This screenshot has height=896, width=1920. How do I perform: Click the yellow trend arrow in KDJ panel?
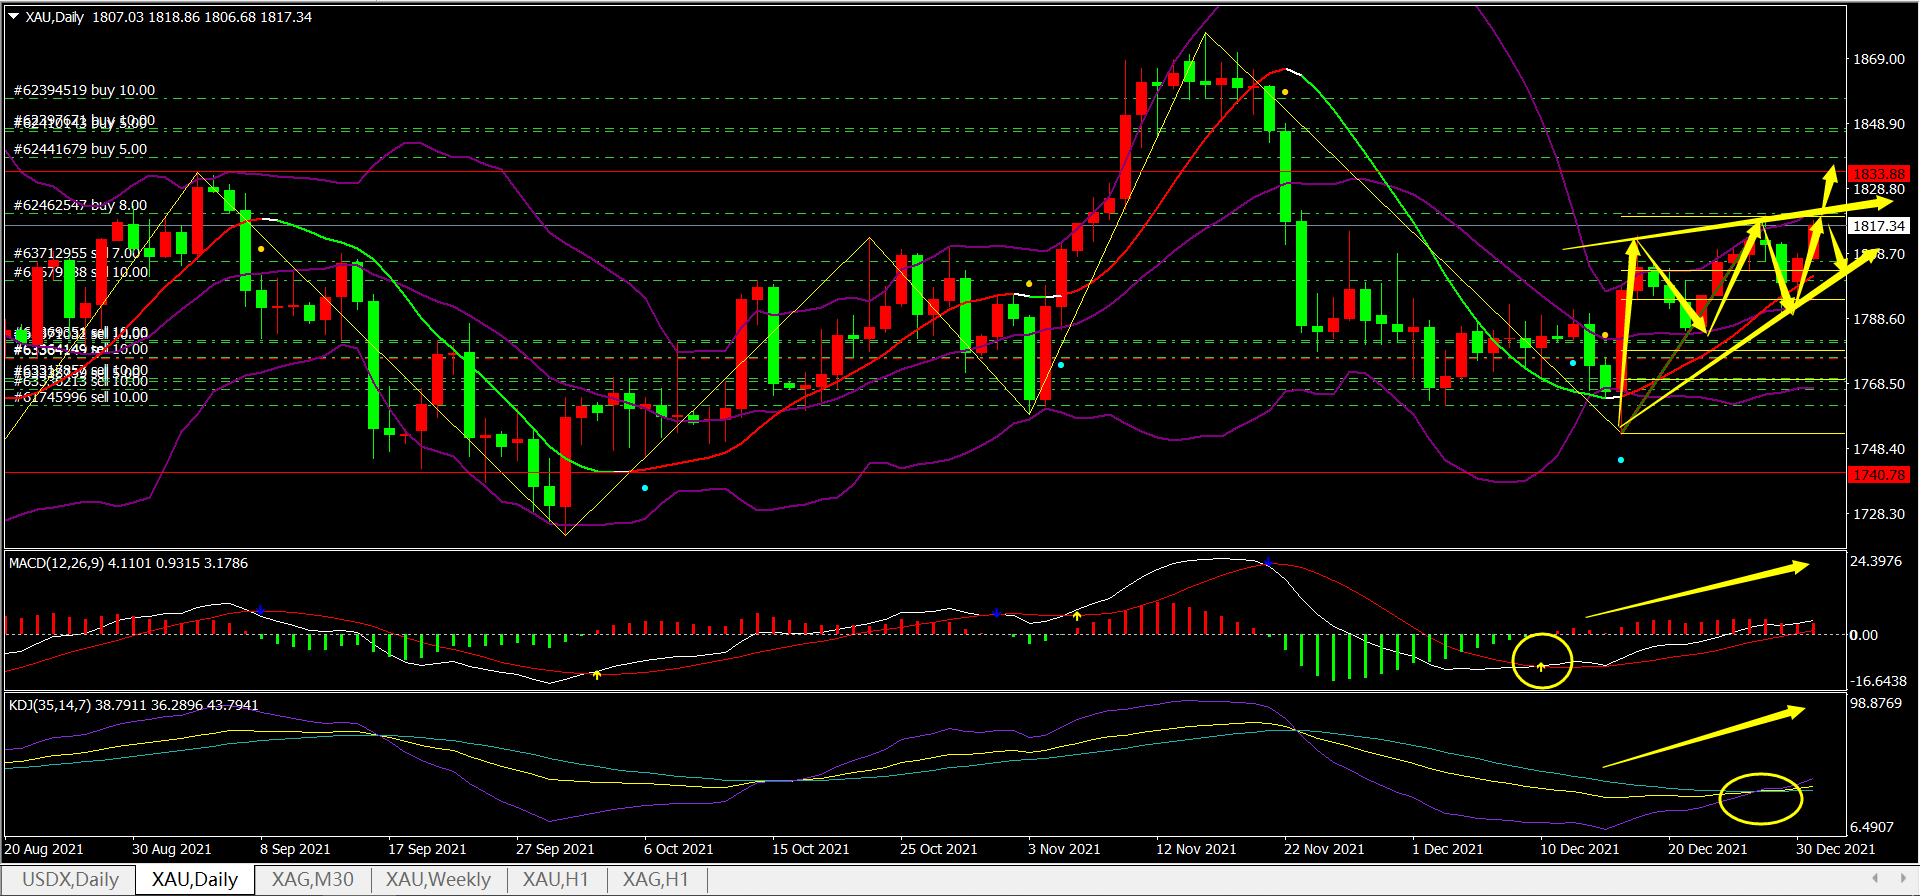1704,738
